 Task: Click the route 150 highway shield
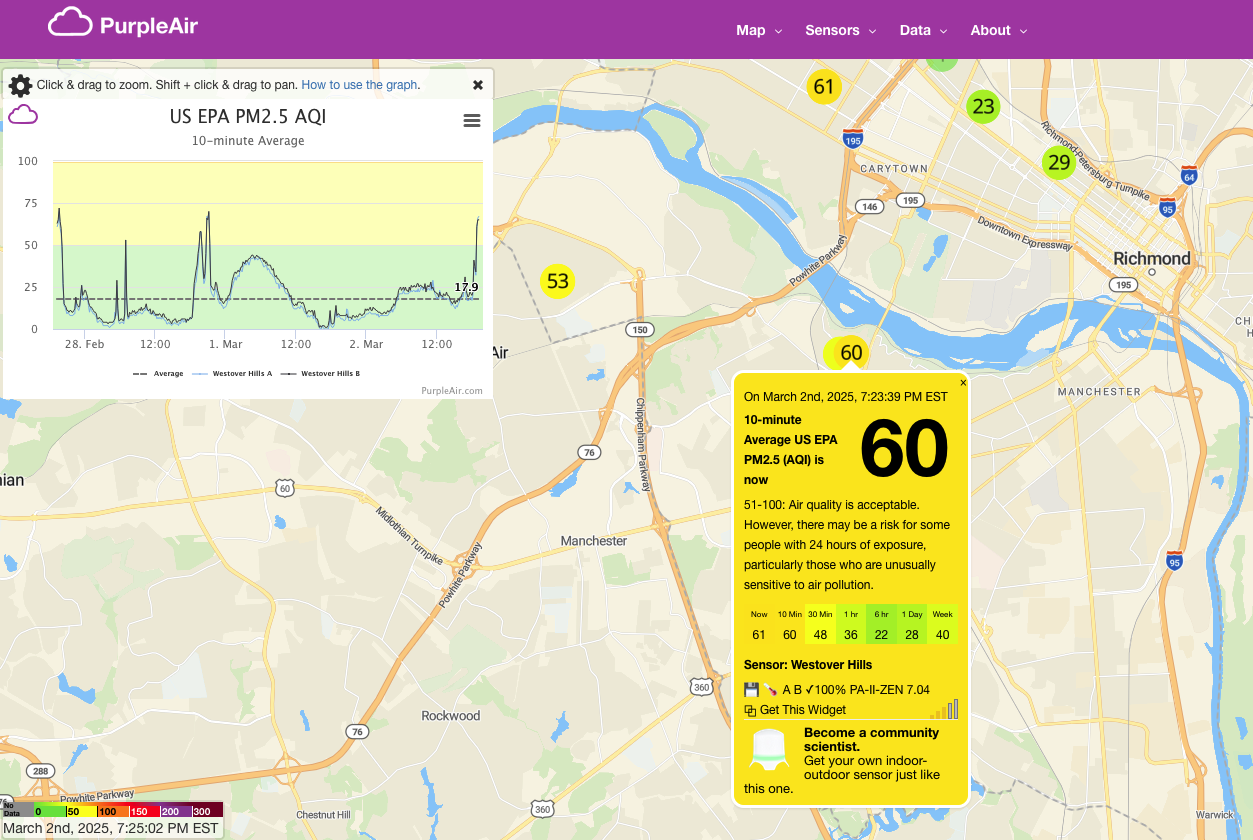[640, 330]
